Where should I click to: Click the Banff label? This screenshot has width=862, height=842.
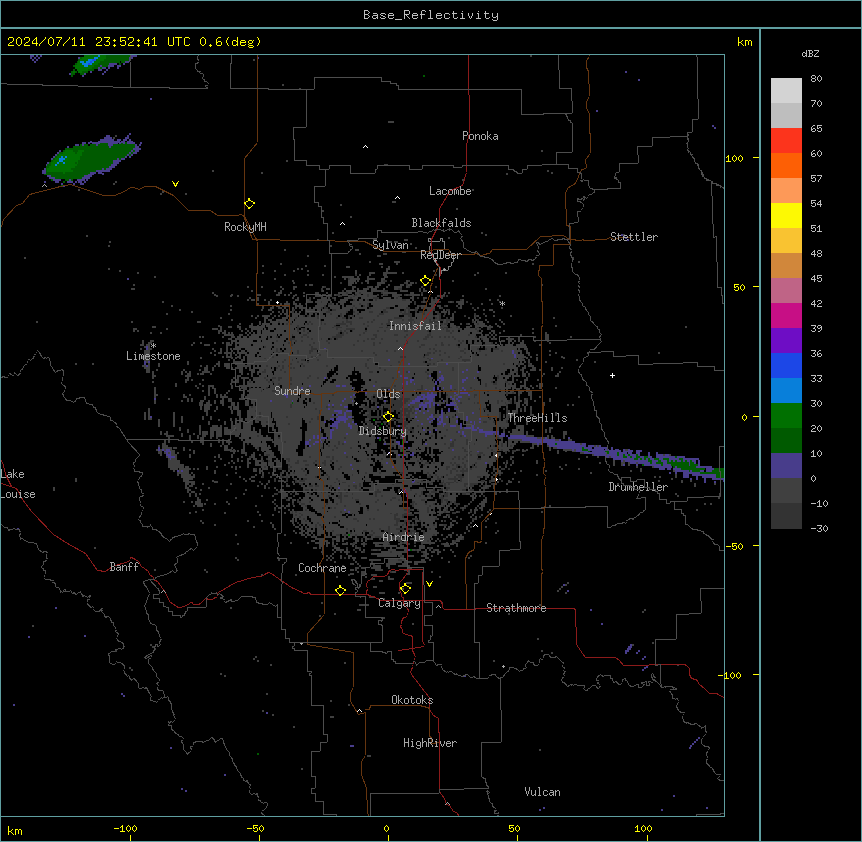pyautogui.click(x=124, y=567)
